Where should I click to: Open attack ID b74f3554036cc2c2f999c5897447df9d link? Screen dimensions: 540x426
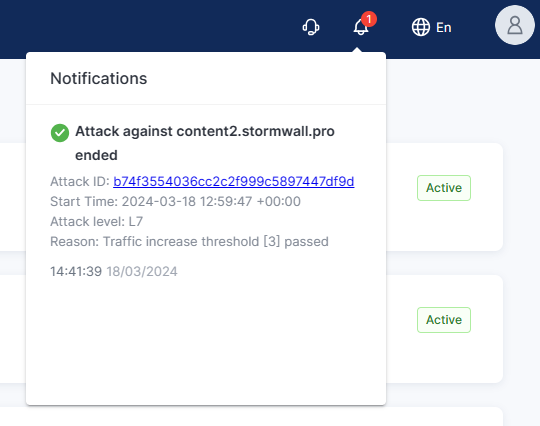point(233,181)
